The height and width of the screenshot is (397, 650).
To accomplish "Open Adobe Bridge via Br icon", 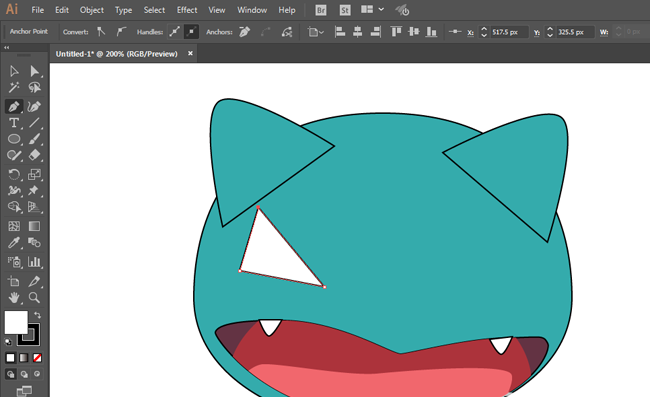I will tap(321, 10).
